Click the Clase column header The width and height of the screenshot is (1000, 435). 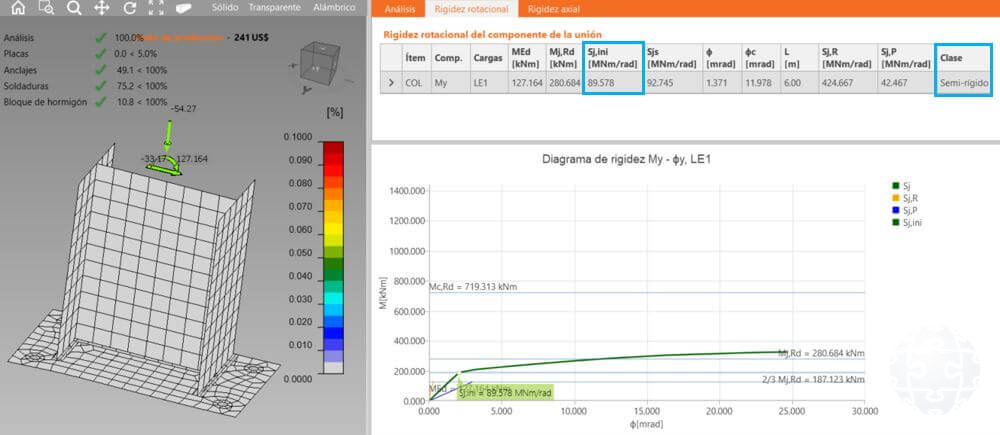pos(961,58)
